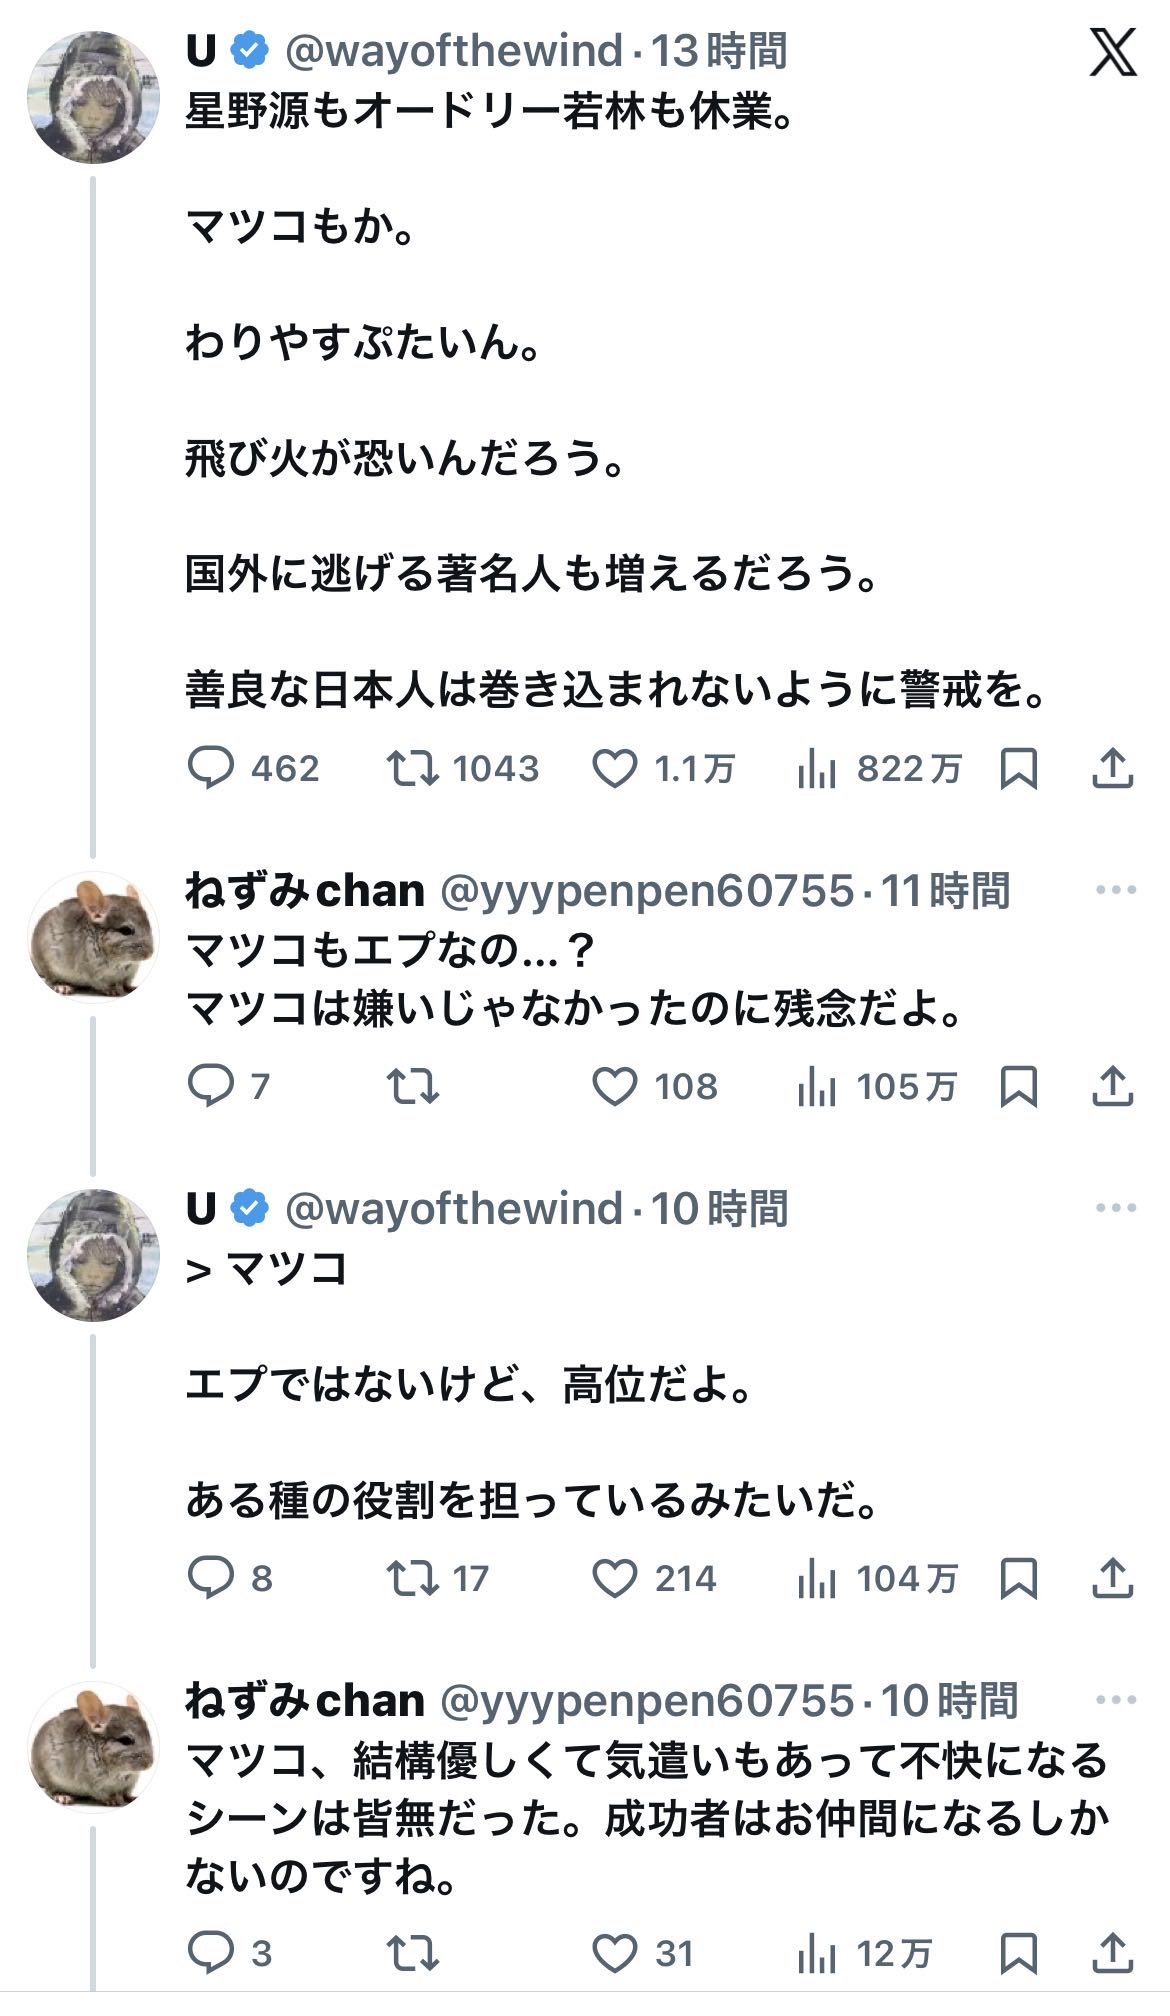The width and height of the screenshot is (1170, 2016).
Task: Open ねずみchan's chinchilla avatar on the 11時間 reply
Action: (x=93, y=937)
